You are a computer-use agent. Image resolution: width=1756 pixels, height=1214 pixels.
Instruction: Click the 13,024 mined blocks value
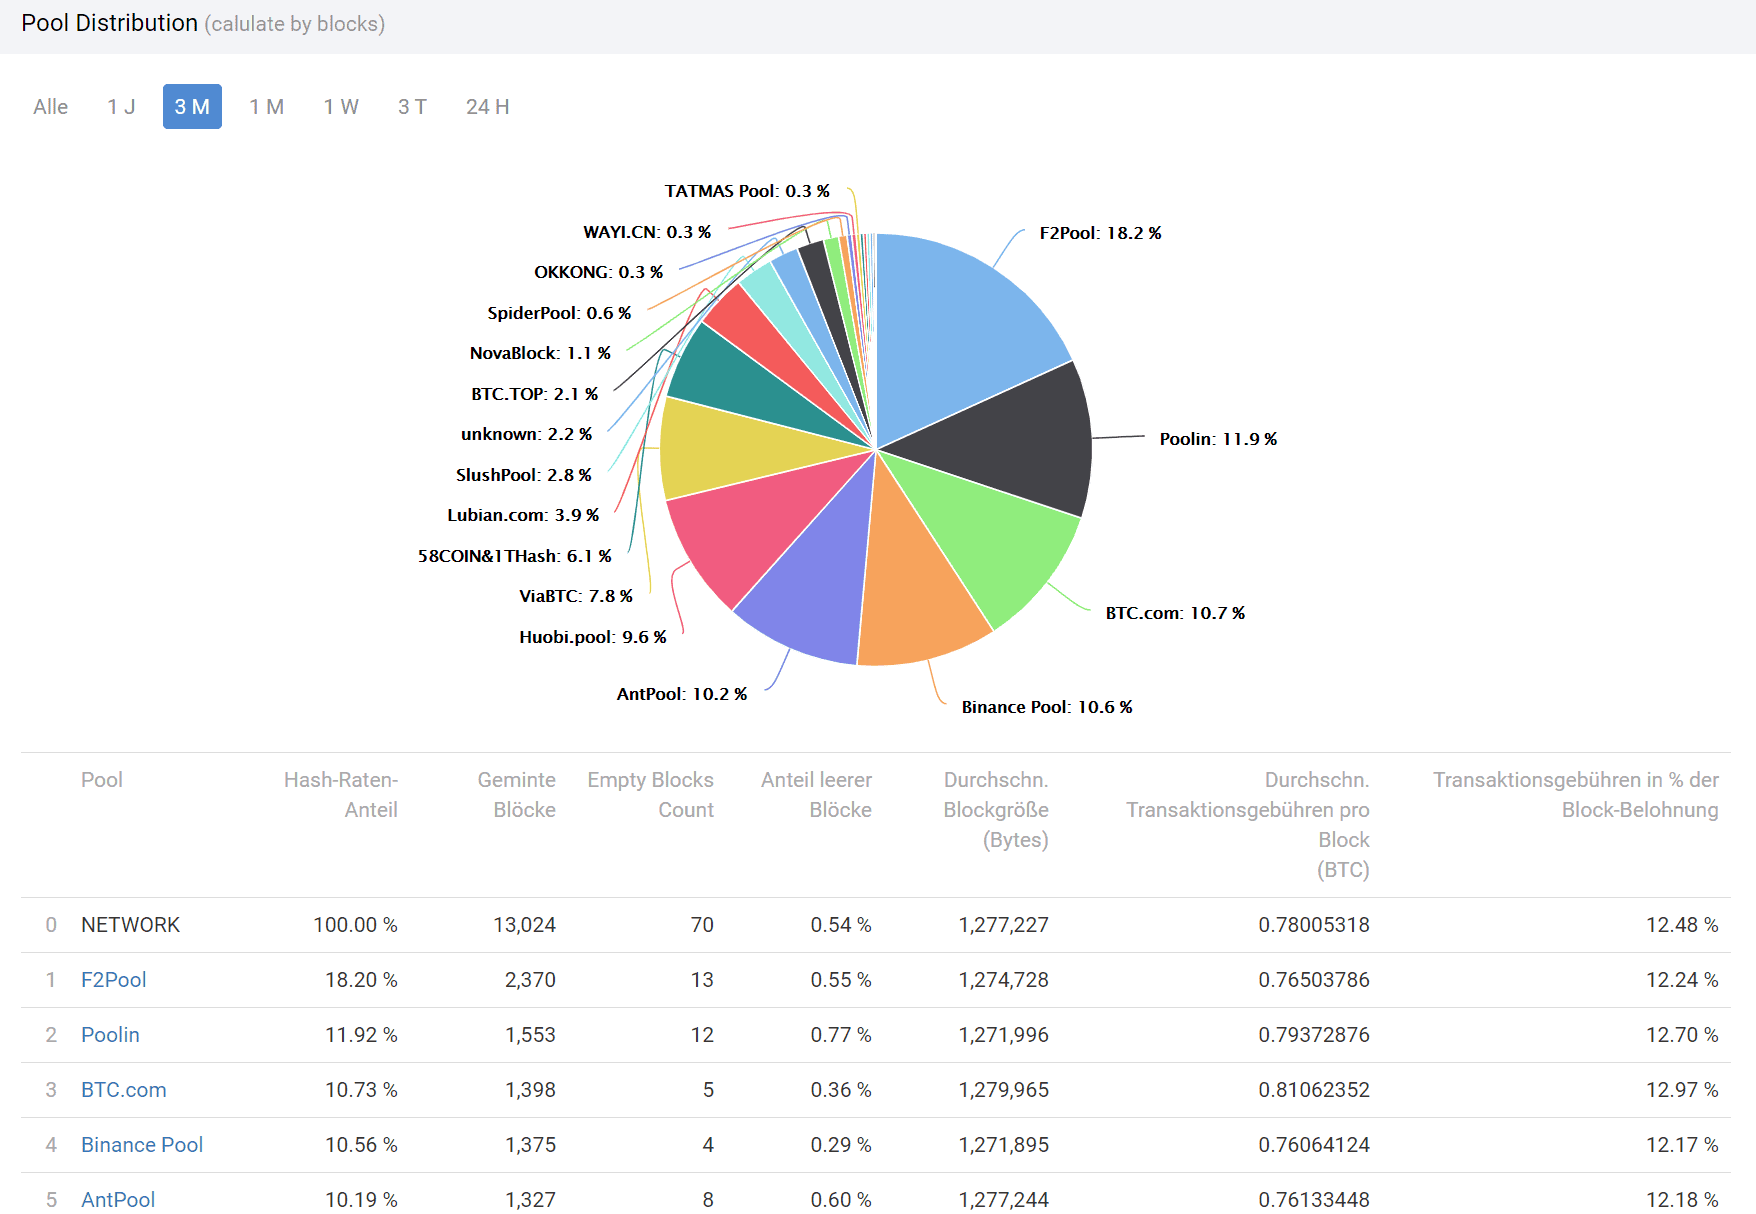coord(524,925)
